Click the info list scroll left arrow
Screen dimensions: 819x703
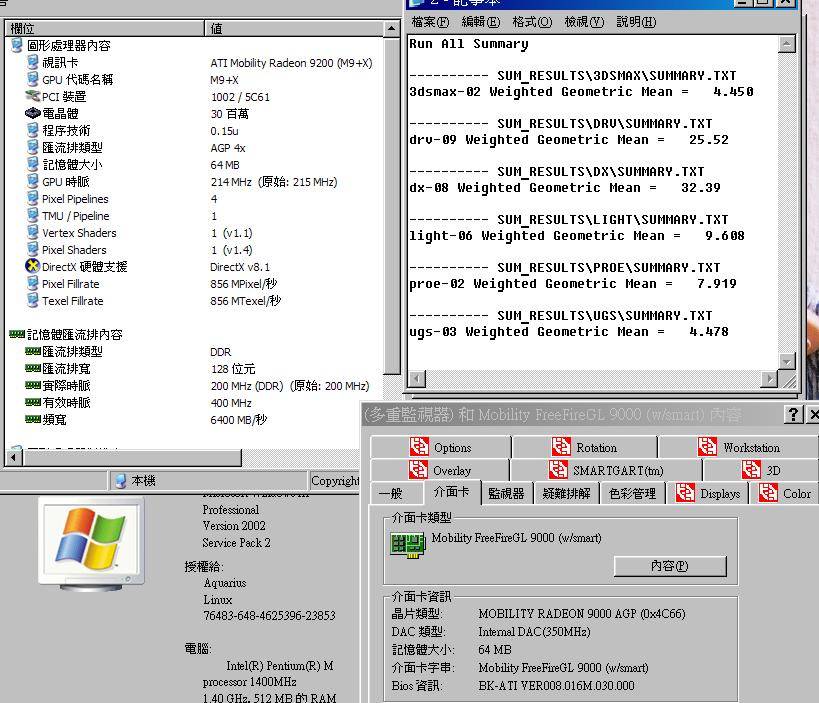point(13,458)
